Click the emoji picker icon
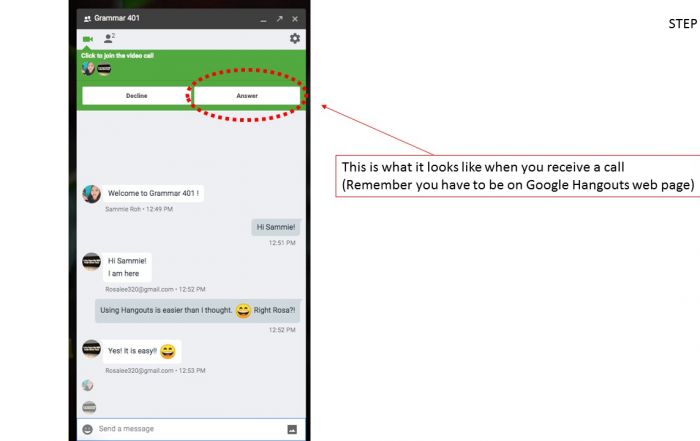This screenshot has width=700, height=441. pos(88,429)
